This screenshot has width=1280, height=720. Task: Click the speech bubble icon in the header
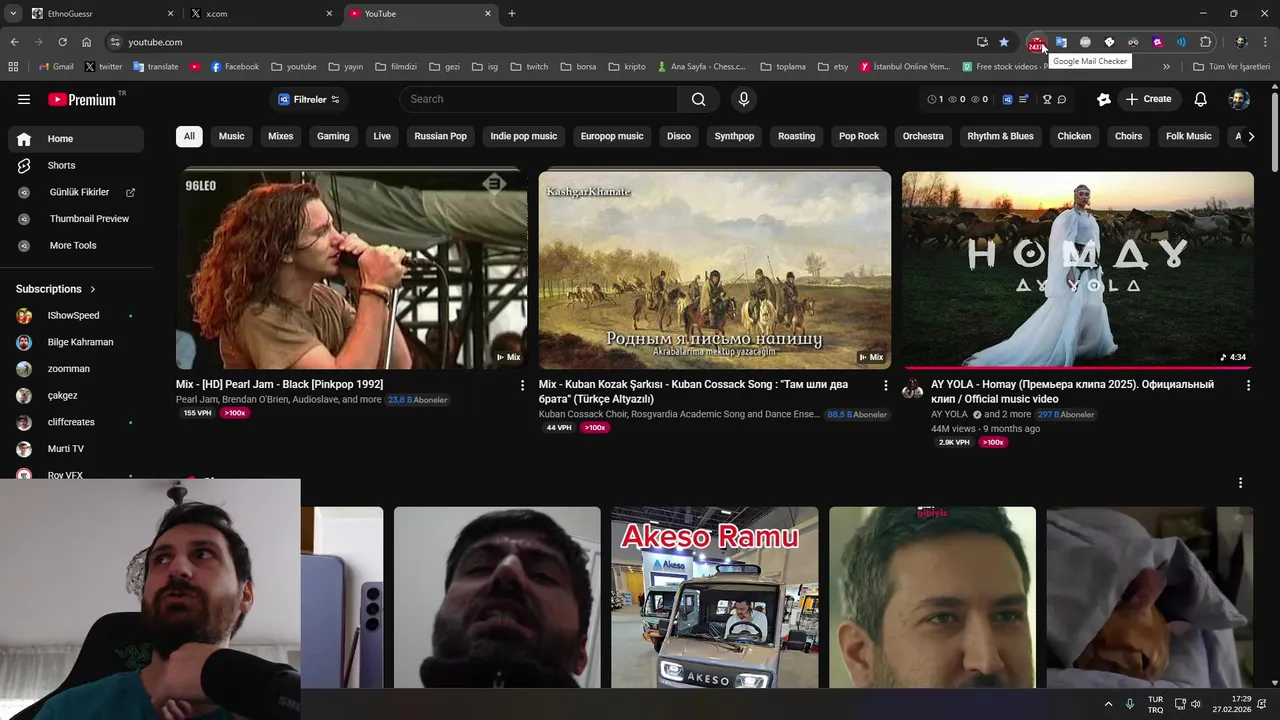(x=1062, y=99)
